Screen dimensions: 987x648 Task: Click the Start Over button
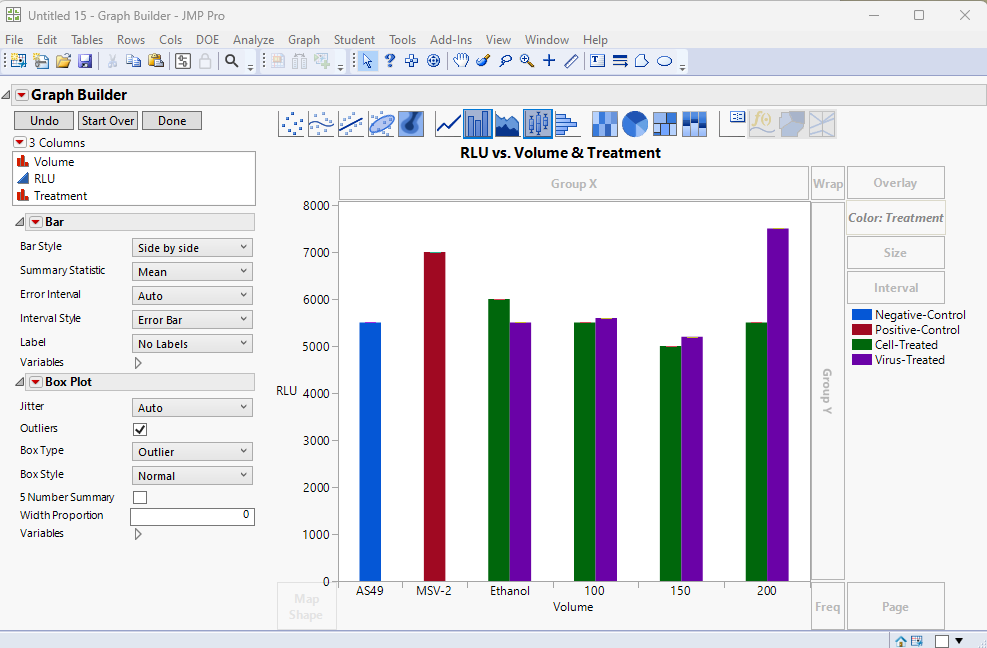pyautogui.click(x=108, y=121)
